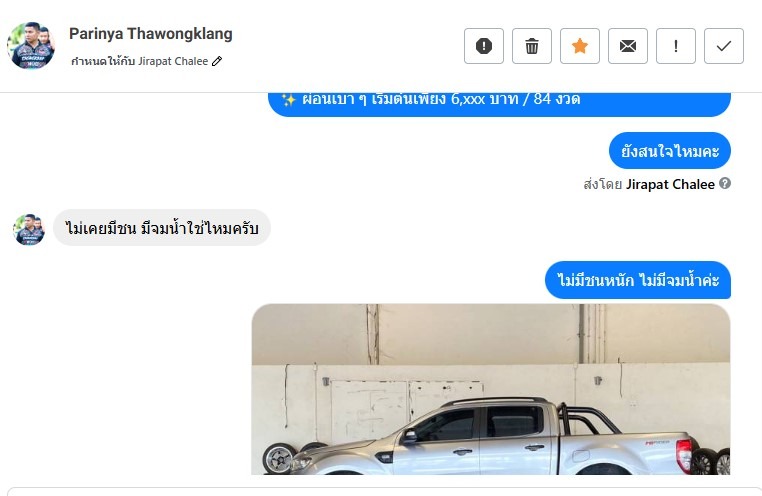Image resolution: width=762 pixels, height=496 pixels.
Task: Open the silver pickup truck photo
Action: [x=491, y=390]
